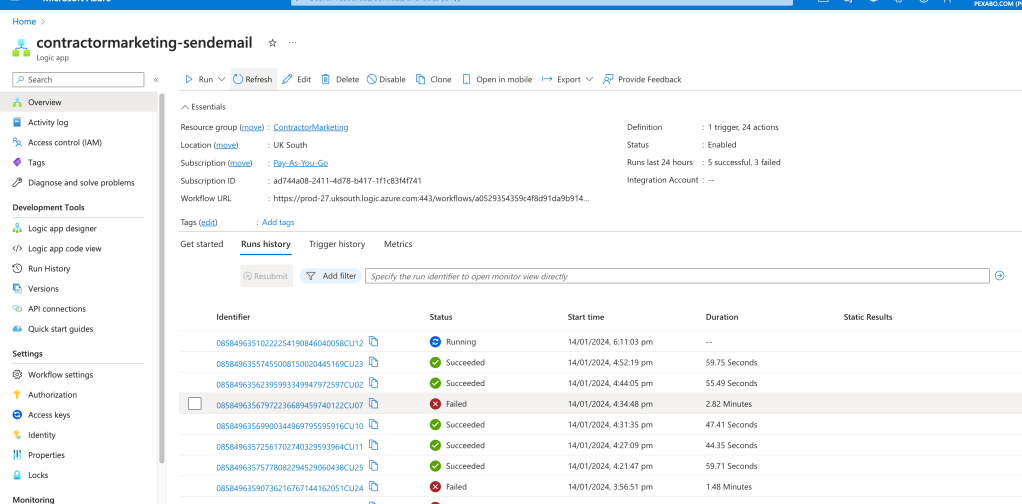Click move link next to Resource group
The height and width of the screenshot is (504, 1022).
[x=251, y=127]
